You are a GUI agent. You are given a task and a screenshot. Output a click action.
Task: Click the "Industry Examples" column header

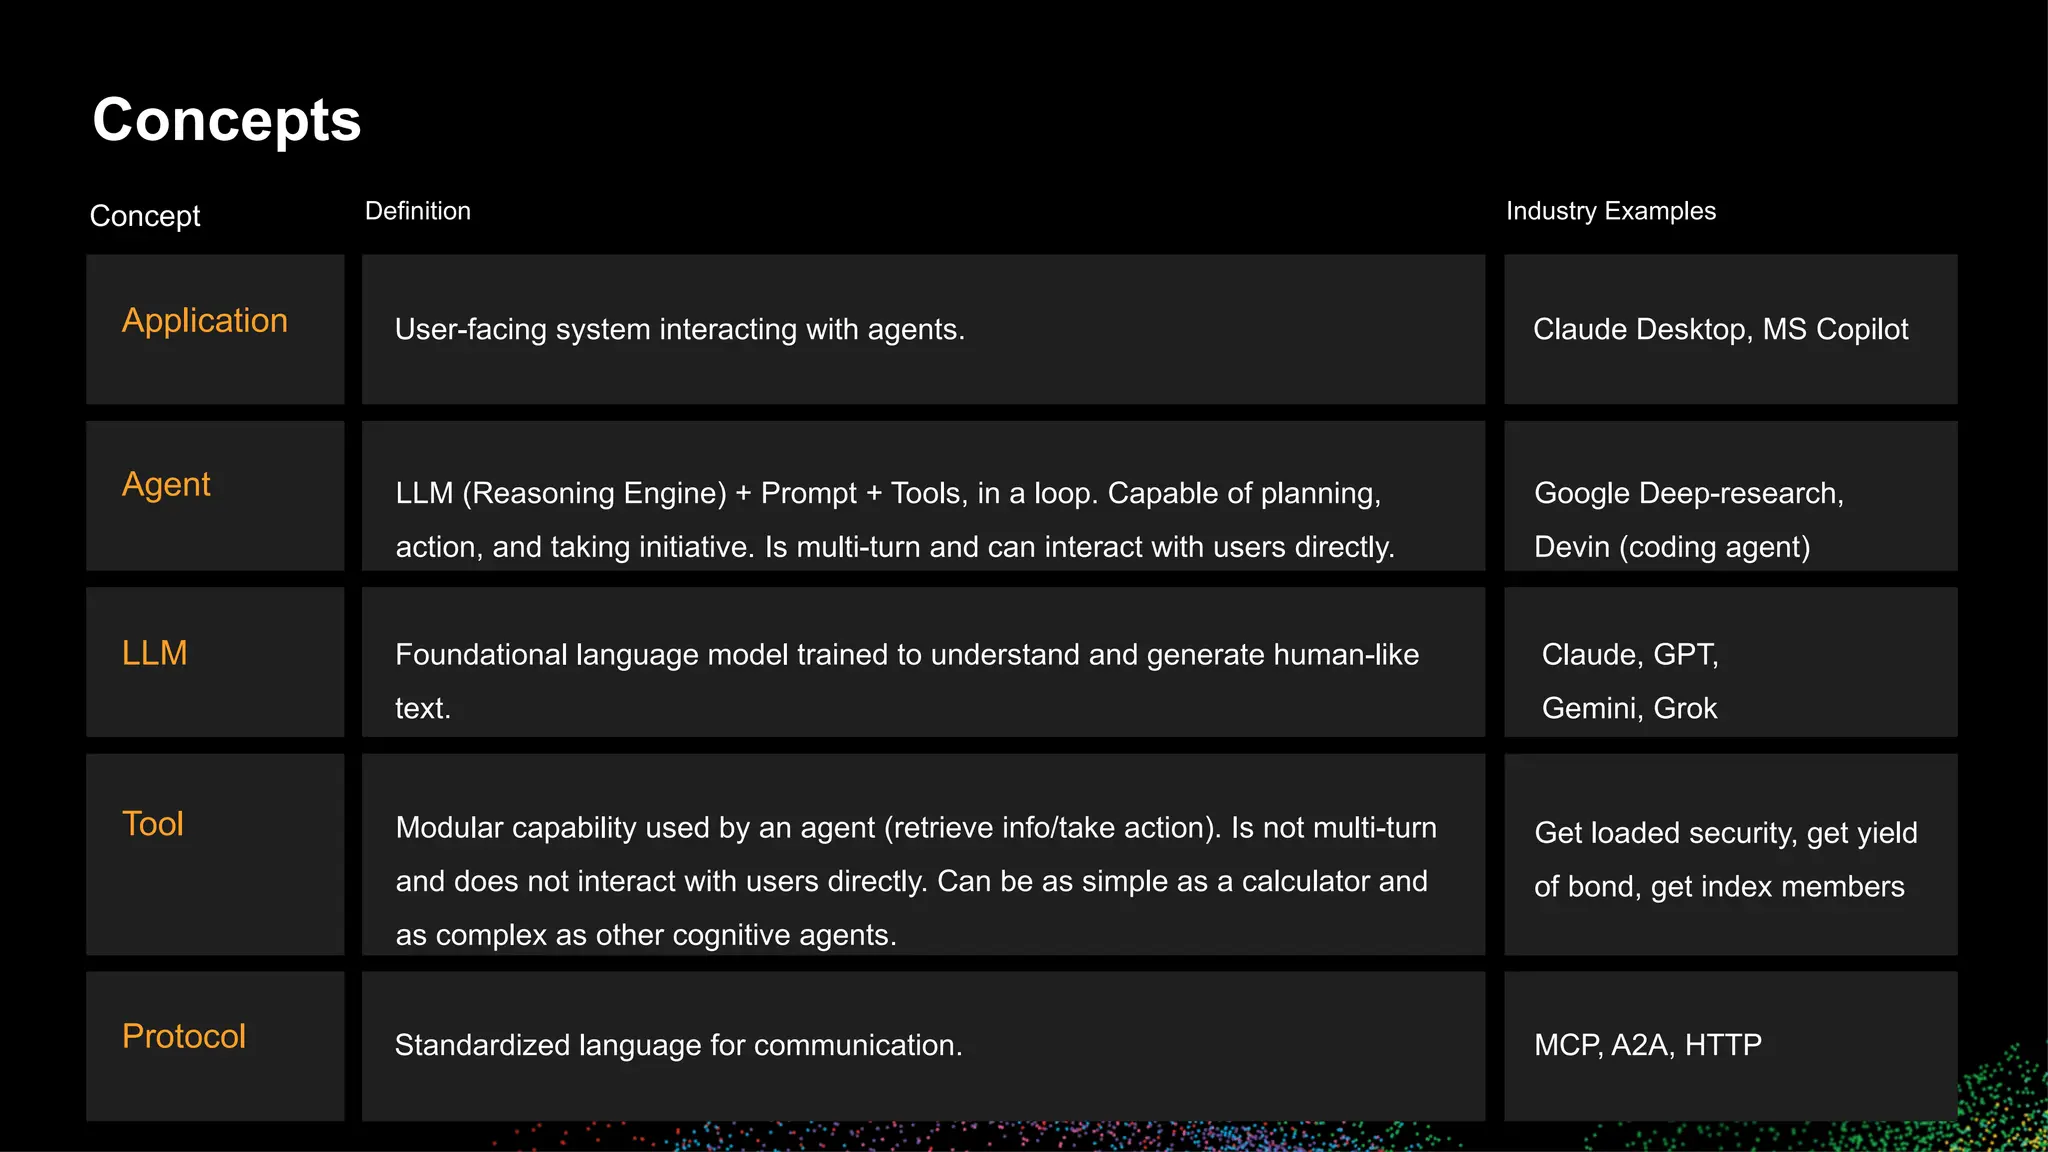click(x=1610, y=211)
